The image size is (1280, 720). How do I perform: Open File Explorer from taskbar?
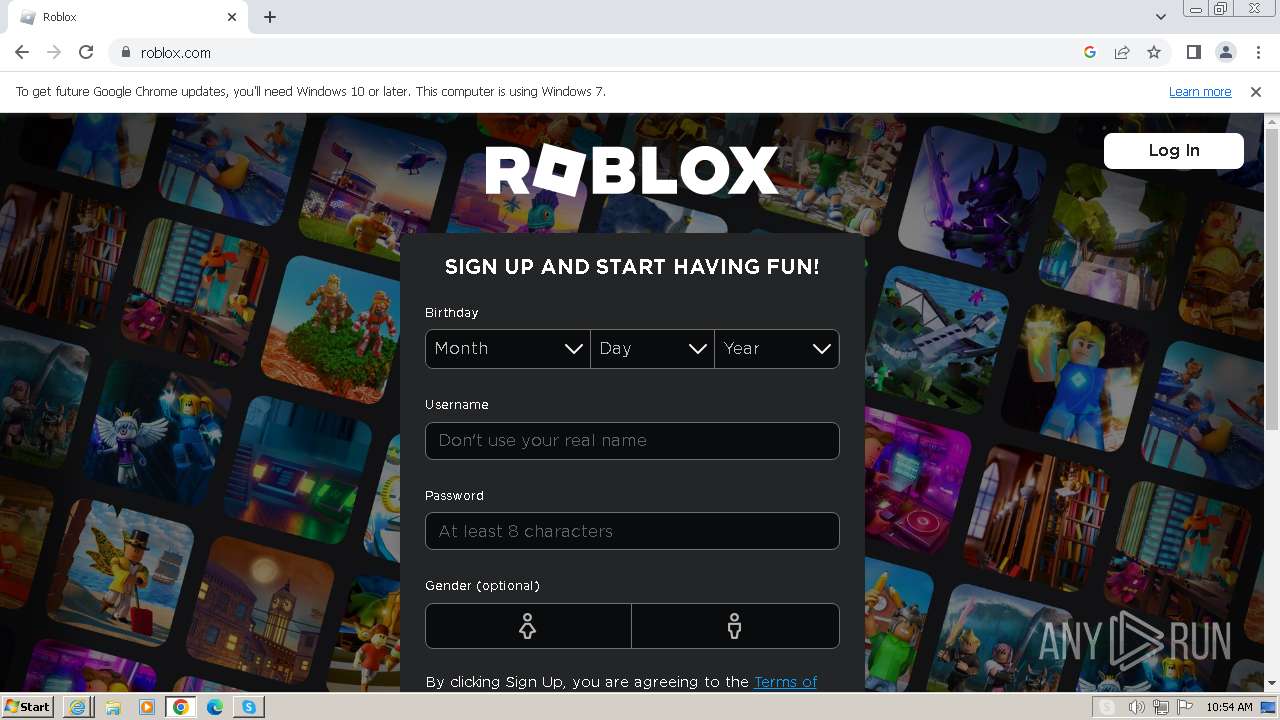click(112, 706)
